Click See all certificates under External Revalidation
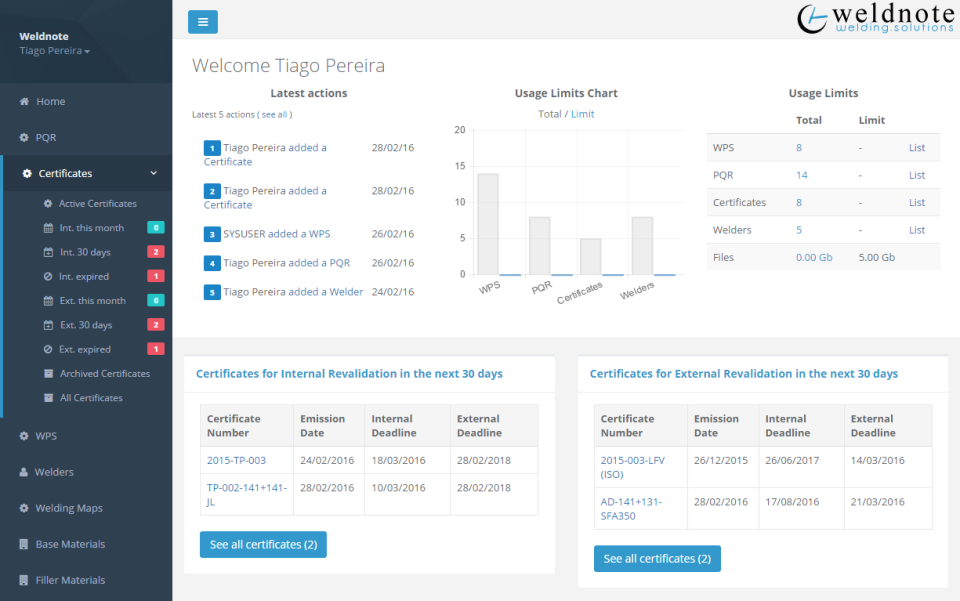Image resolution: width=960 pixels, height=601 pixels. [657, 559]
